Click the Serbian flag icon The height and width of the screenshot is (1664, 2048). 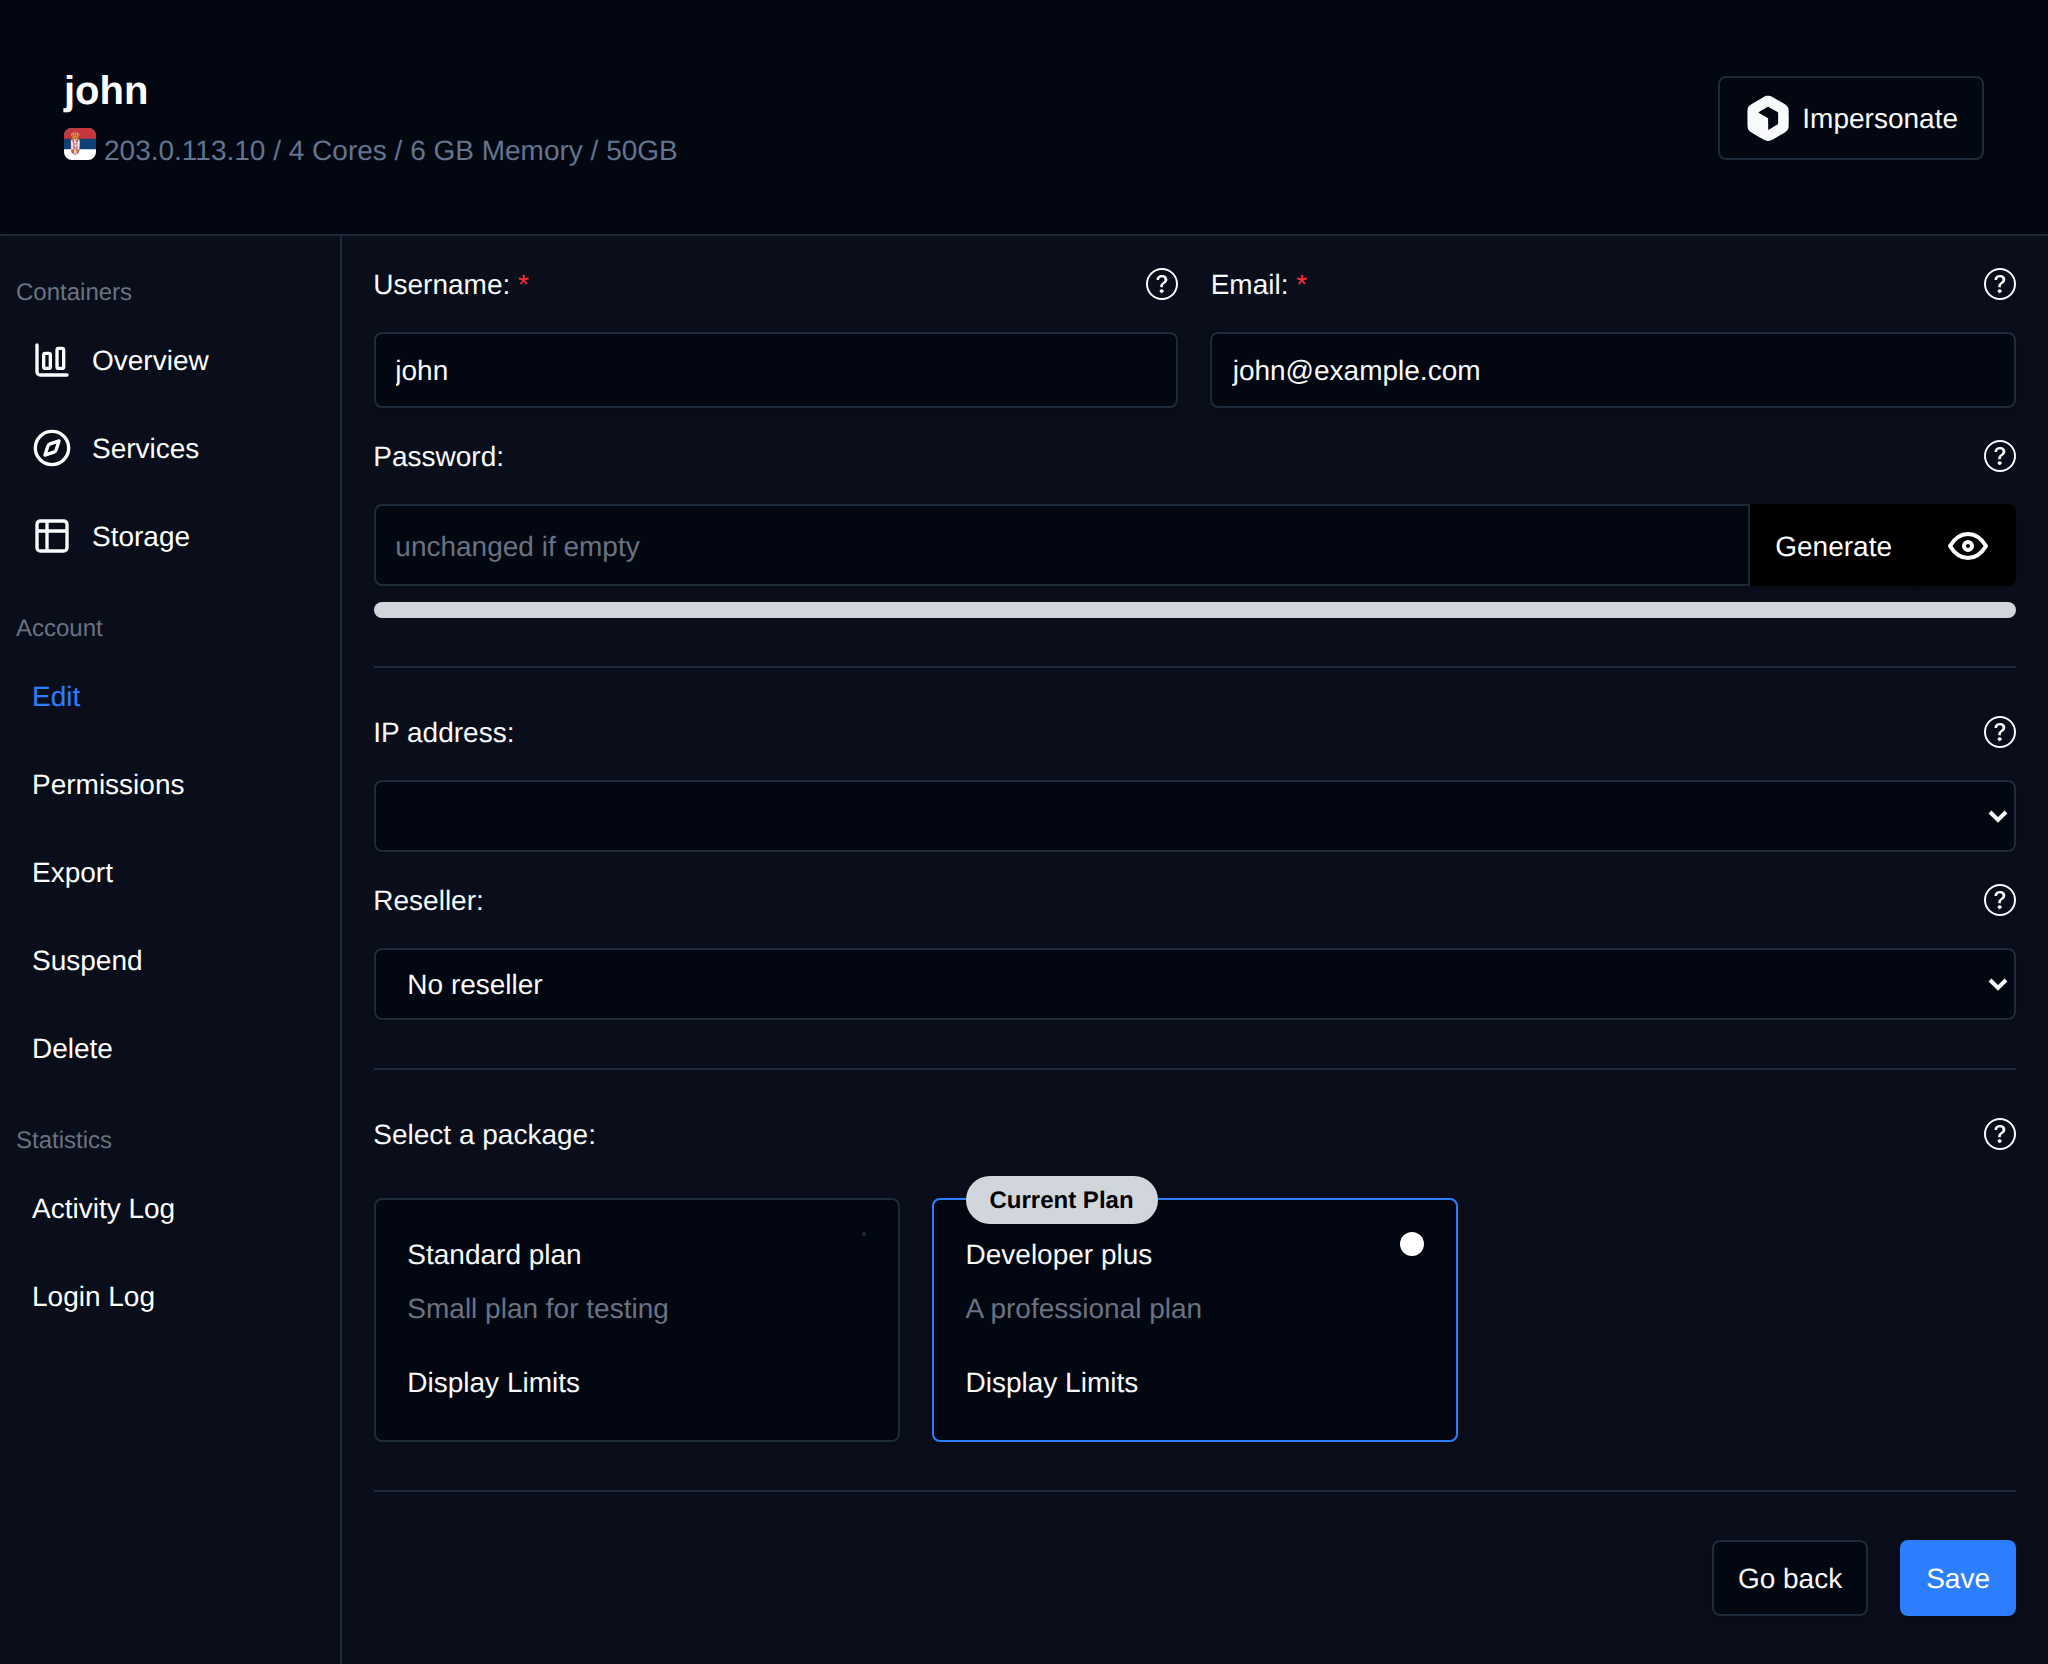(80, 144)
